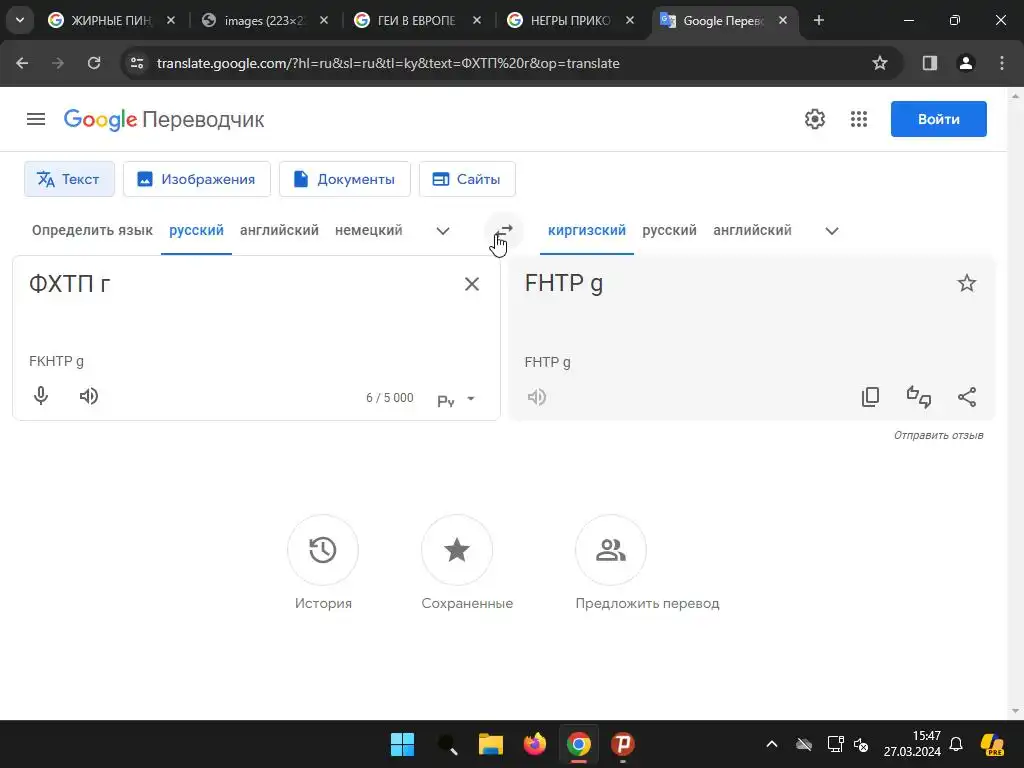Select русский as source language
The image size is (1024, 768).
click(197, 231)
